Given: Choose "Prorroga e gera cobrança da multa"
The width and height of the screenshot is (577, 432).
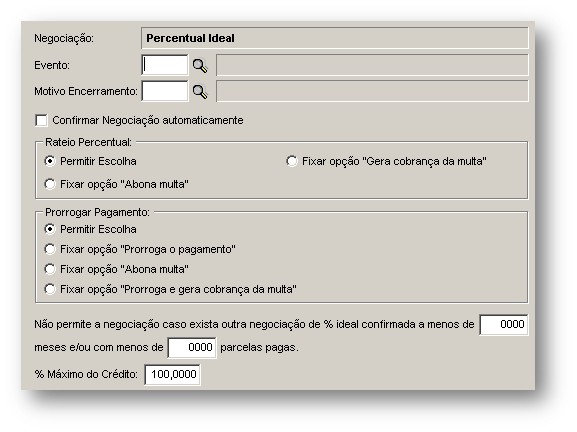Looking at the screenshot, I should (x=50, y=289).
